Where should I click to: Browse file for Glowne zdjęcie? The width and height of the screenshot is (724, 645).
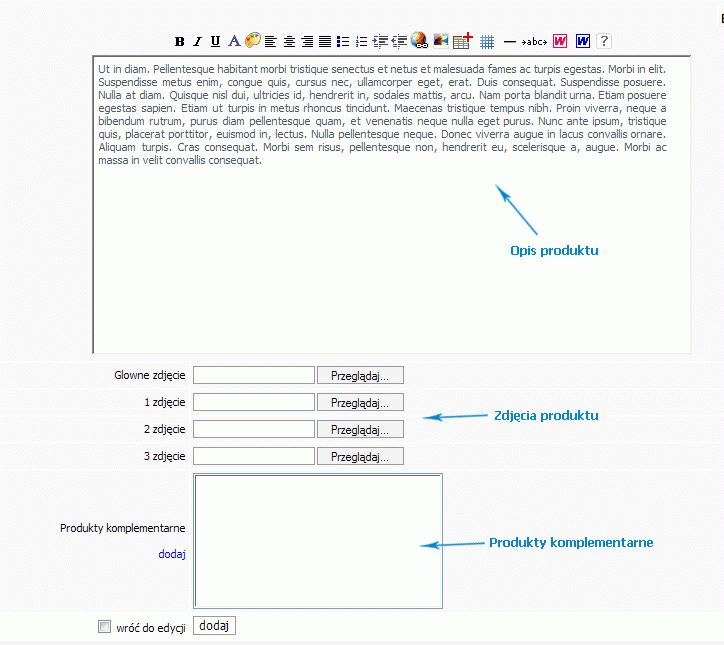[x=360, y=375]
